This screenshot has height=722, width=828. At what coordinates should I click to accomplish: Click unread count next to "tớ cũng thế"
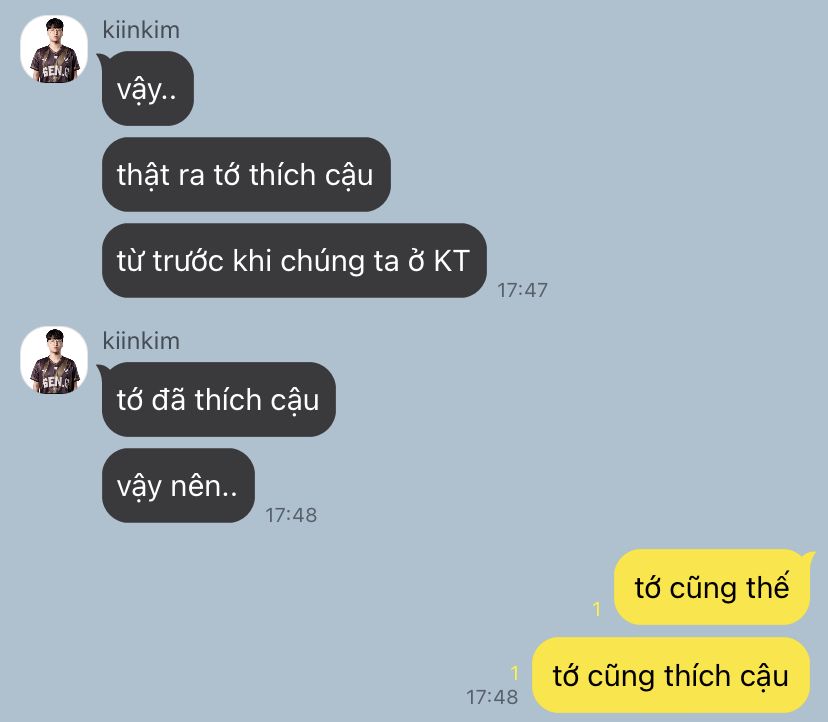[x=597, y=609]
